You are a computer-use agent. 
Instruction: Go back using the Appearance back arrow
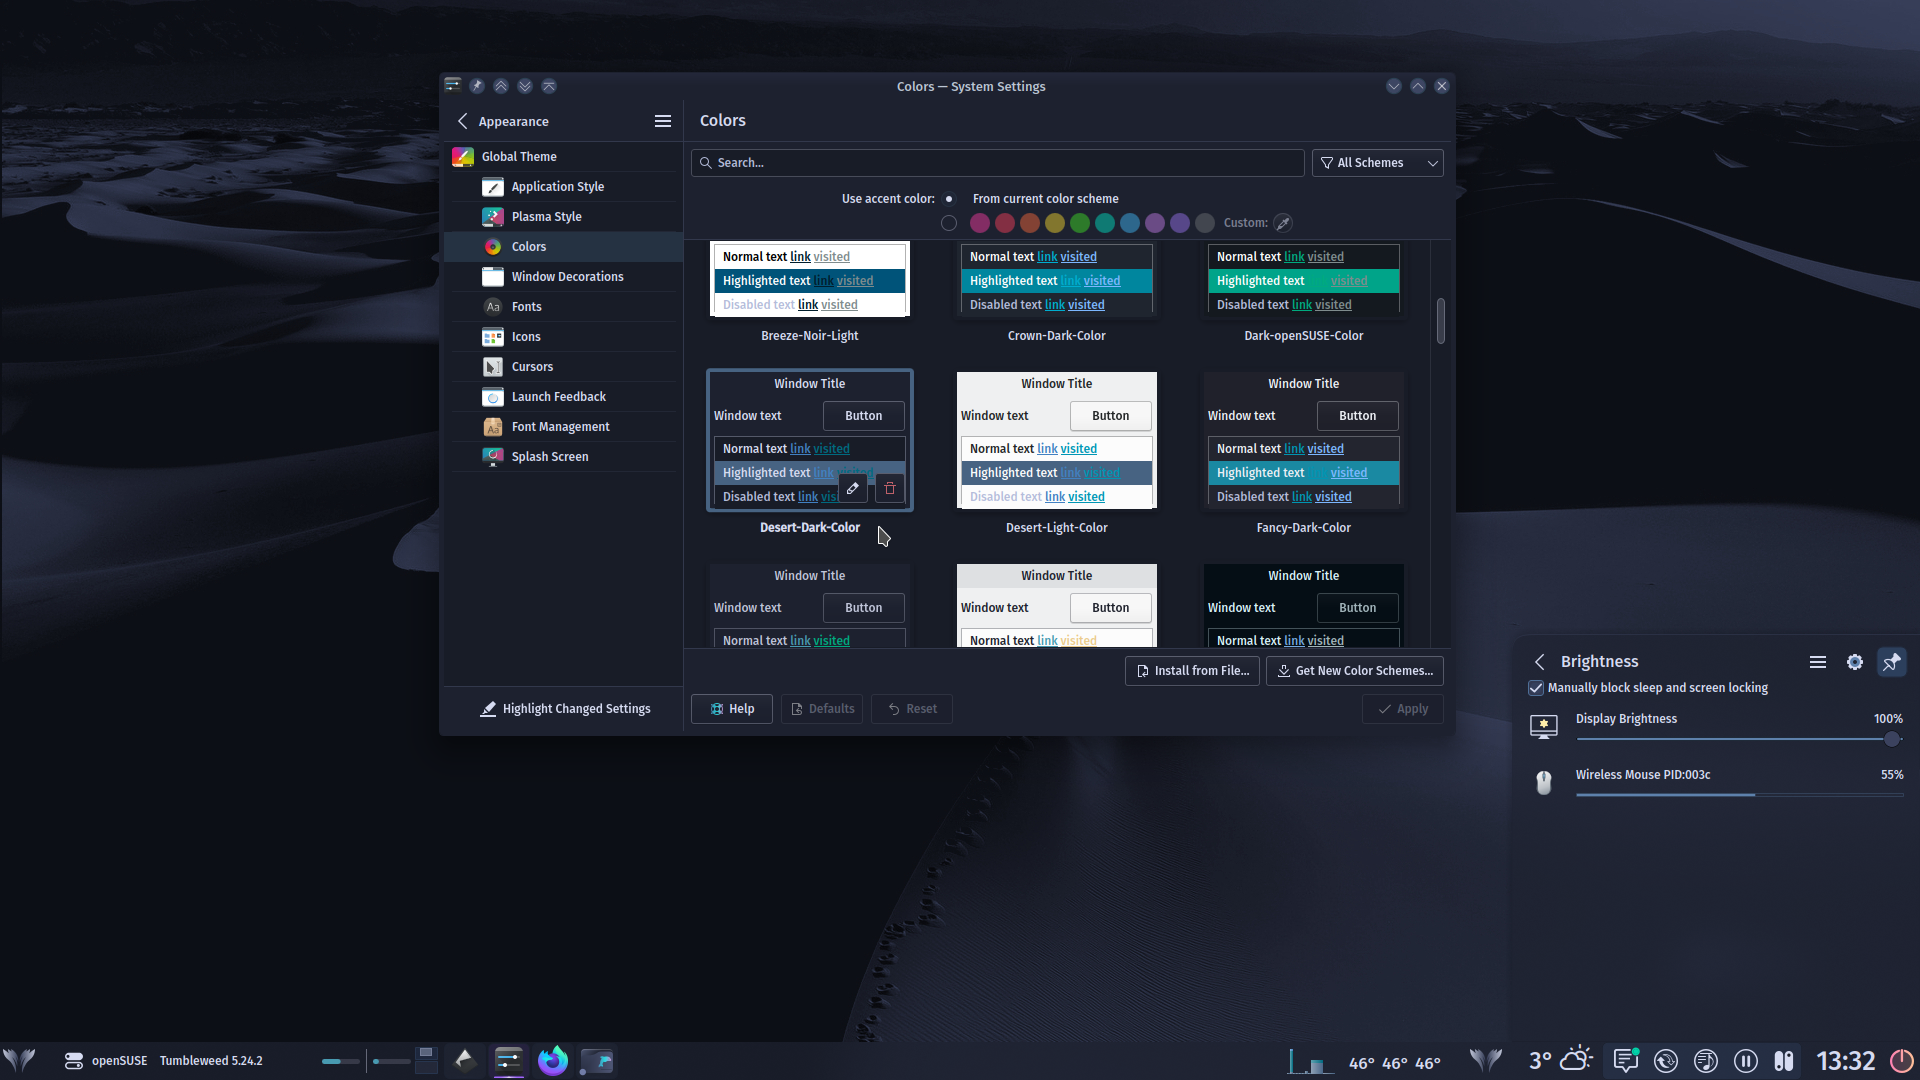pyautogui.click(x=463, y=121)
